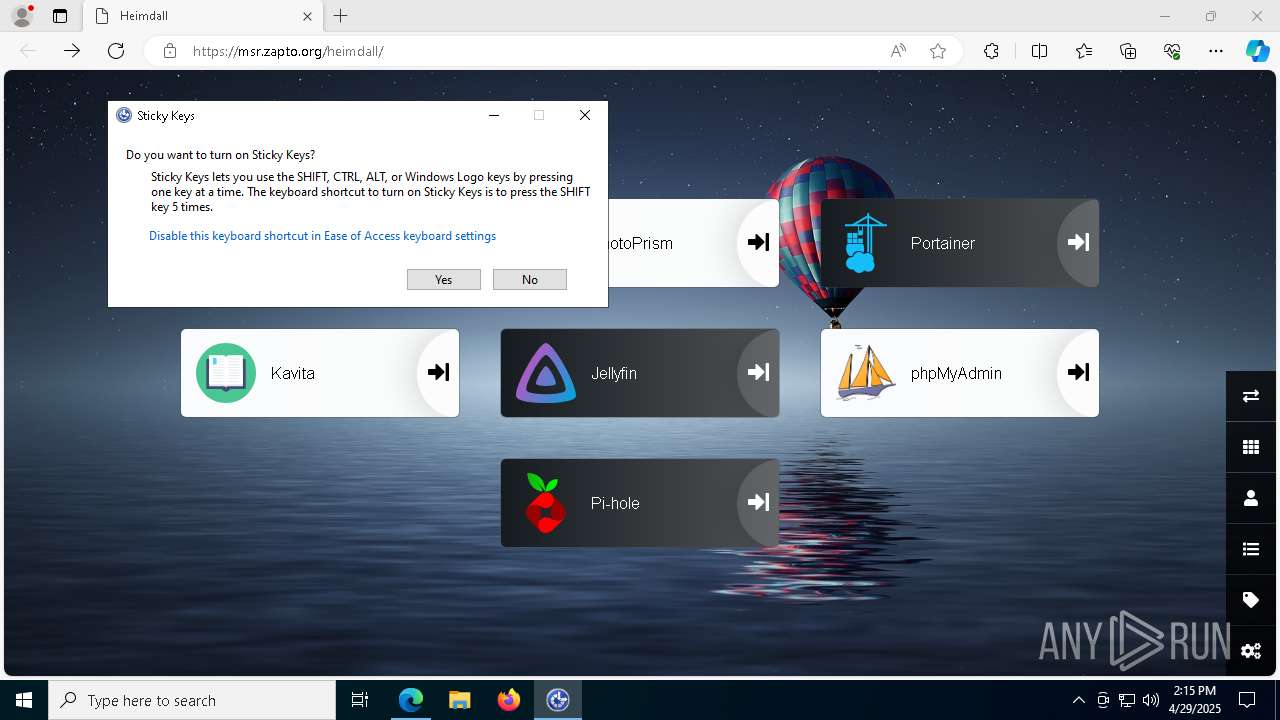The width and height of the screenshot is (1280, 720).
Task: Click the Kavita tile arrow
Action: click(438, 372)
